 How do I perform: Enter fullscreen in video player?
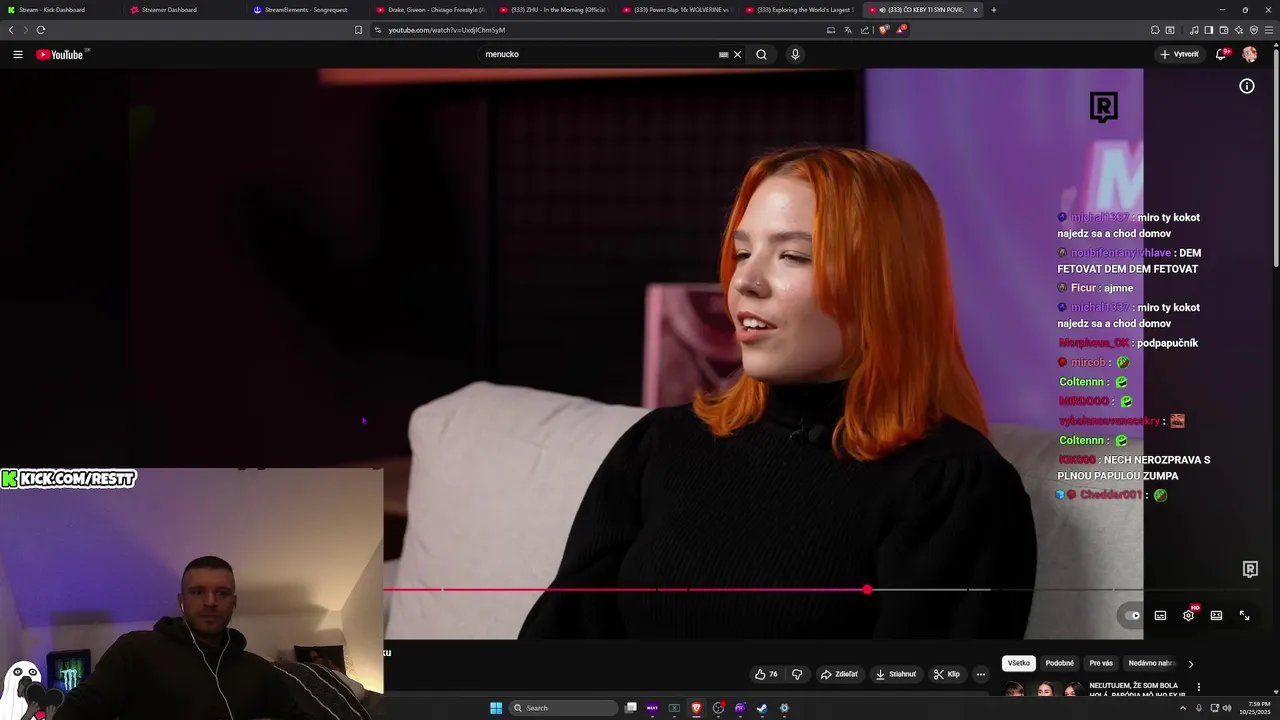pos(1244,615)
